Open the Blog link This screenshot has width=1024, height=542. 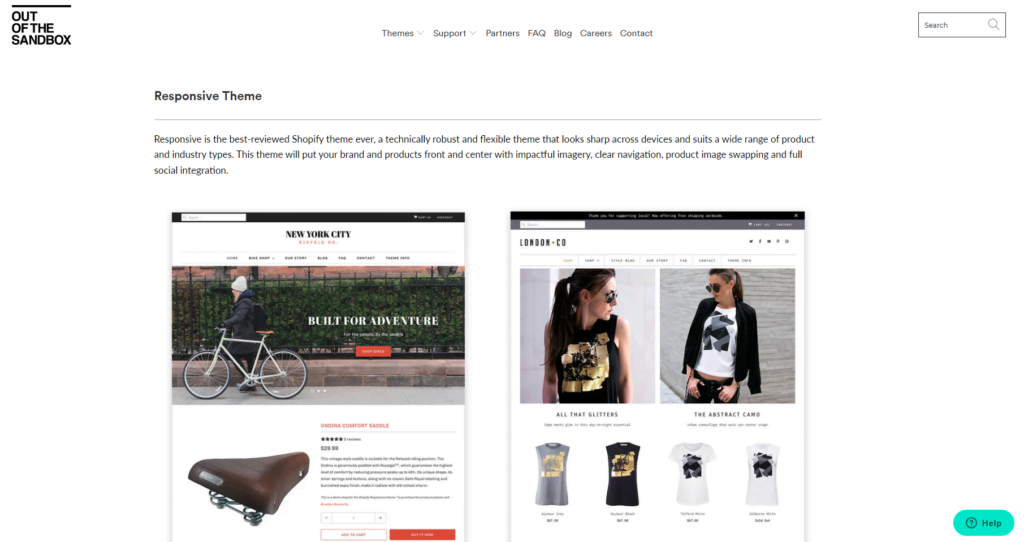coord(562,33)
